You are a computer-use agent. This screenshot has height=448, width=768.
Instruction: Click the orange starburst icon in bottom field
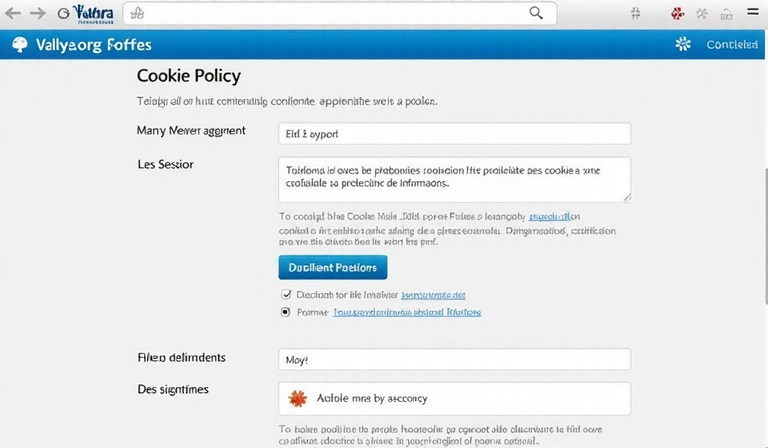click(296, 398)
